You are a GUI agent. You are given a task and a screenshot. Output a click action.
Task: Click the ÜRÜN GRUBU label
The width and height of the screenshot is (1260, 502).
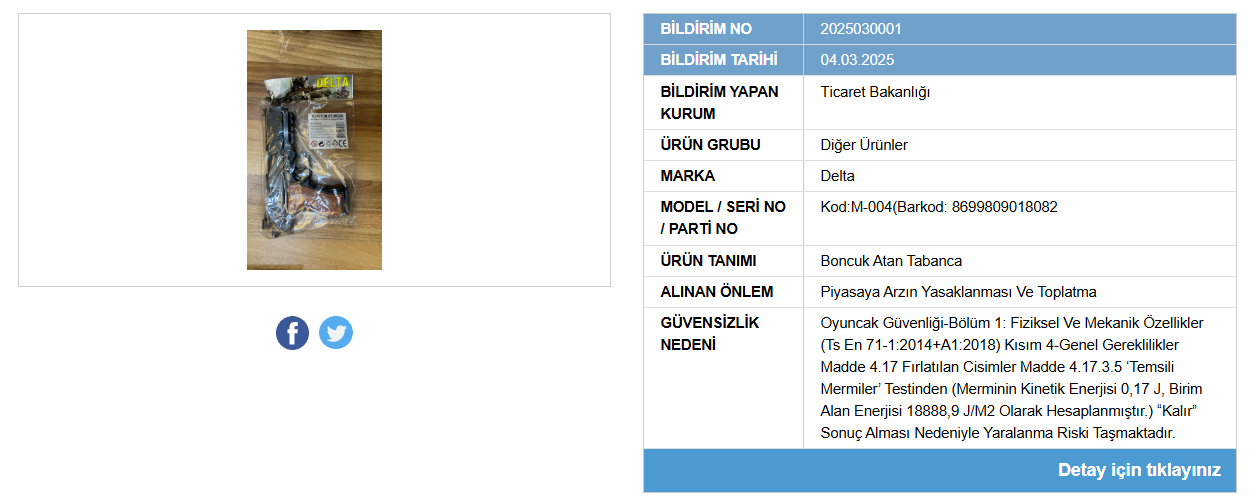[x=710, y=145]
